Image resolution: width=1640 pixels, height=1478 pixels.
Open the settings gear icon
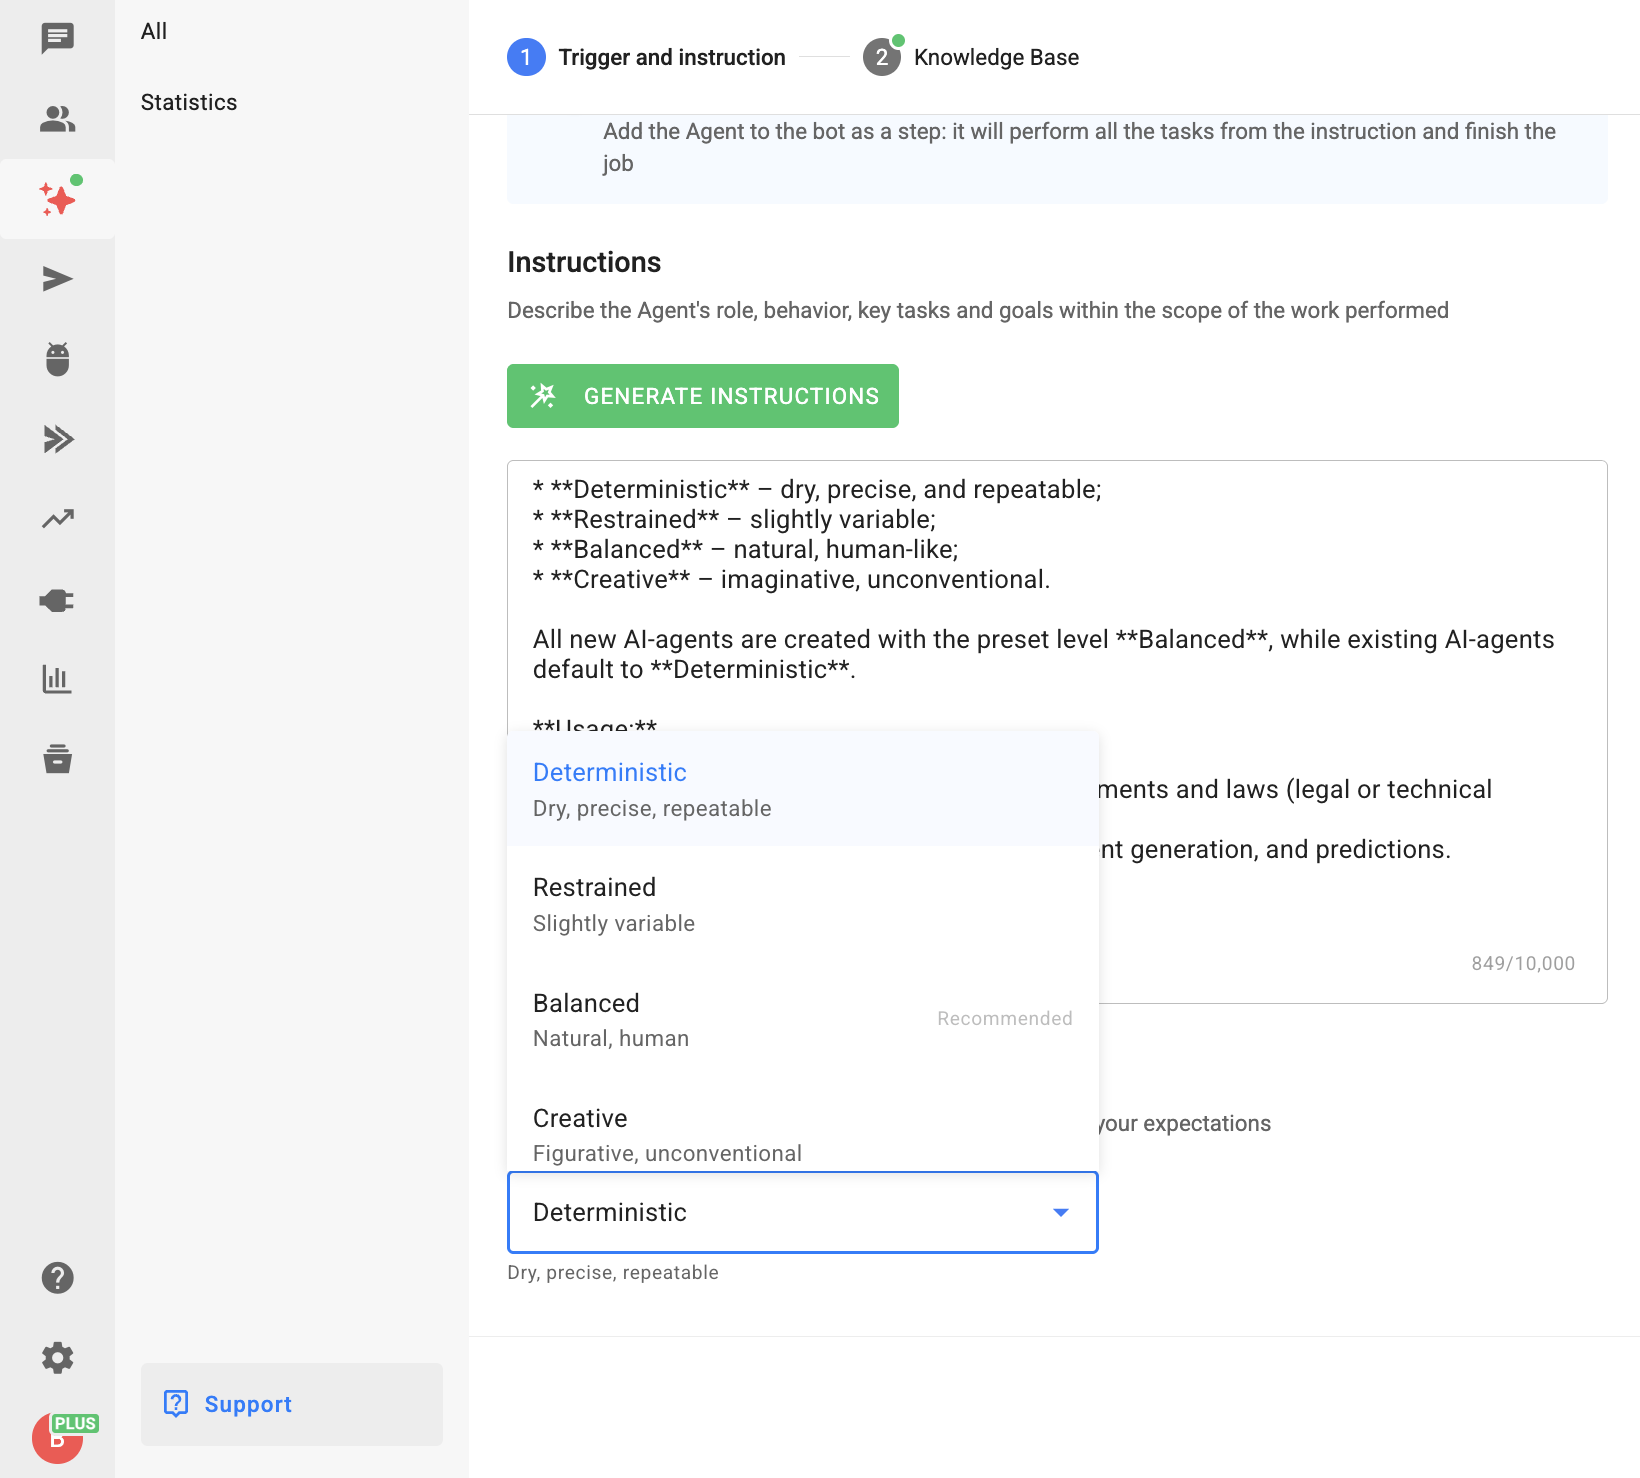[x=57, y=1358]
